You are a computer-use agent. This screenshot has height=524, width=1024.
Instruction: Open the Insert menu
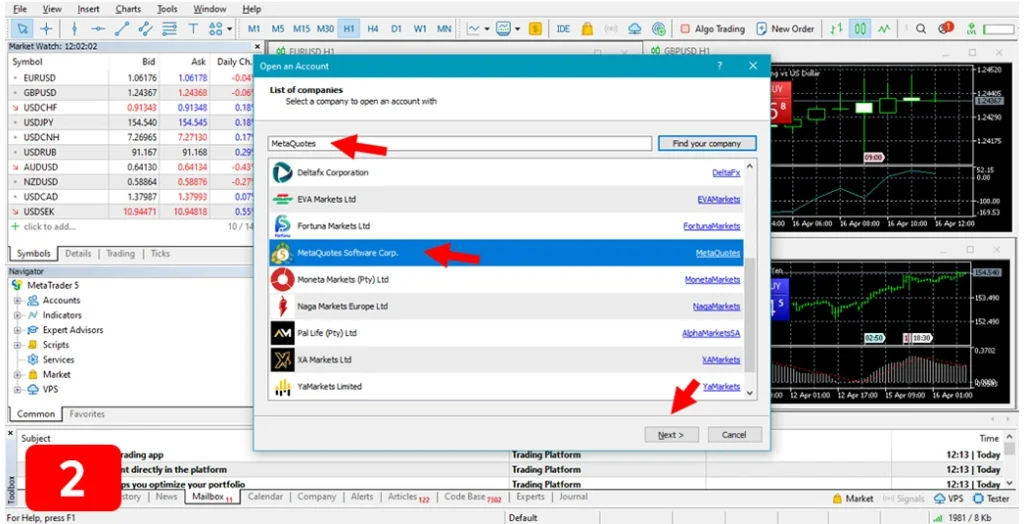tap(88, 9)
